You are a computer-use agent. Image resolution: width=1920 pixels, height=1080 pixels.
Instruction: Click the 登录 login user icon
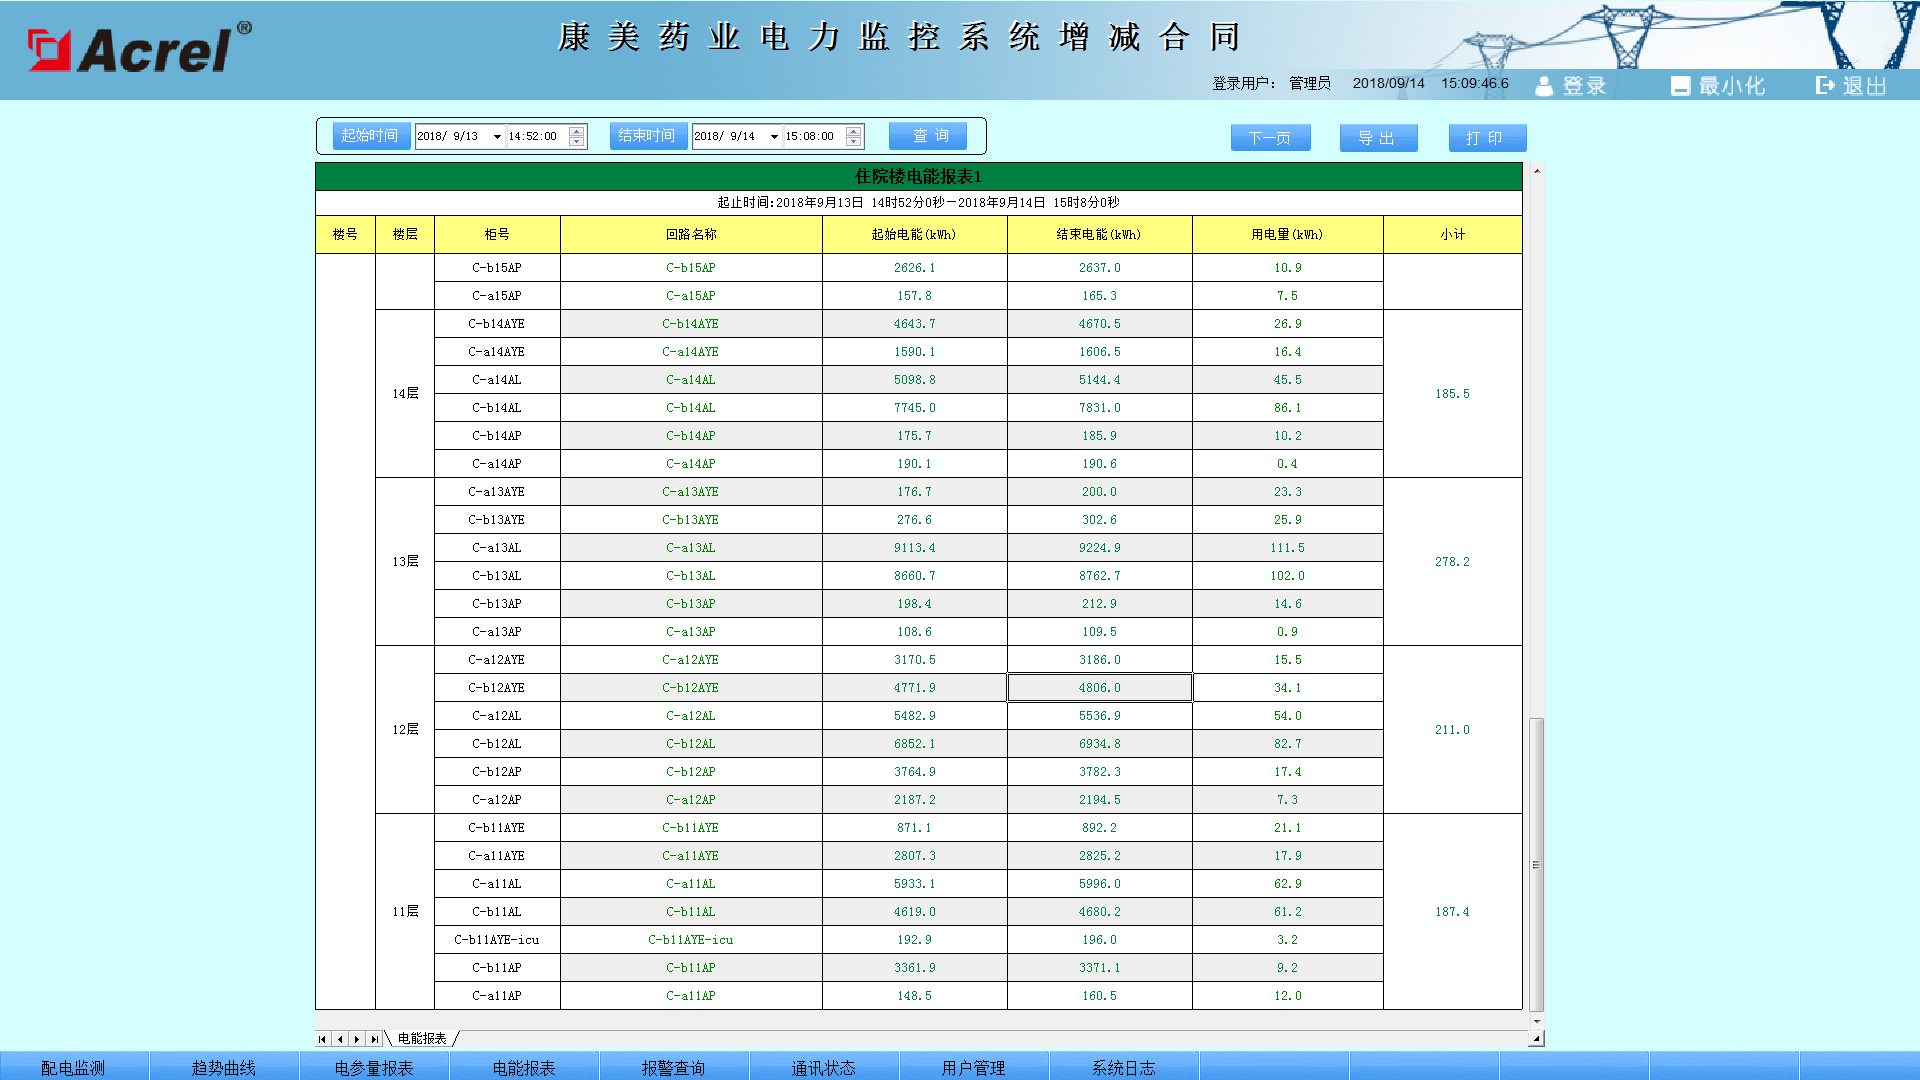1544,86
